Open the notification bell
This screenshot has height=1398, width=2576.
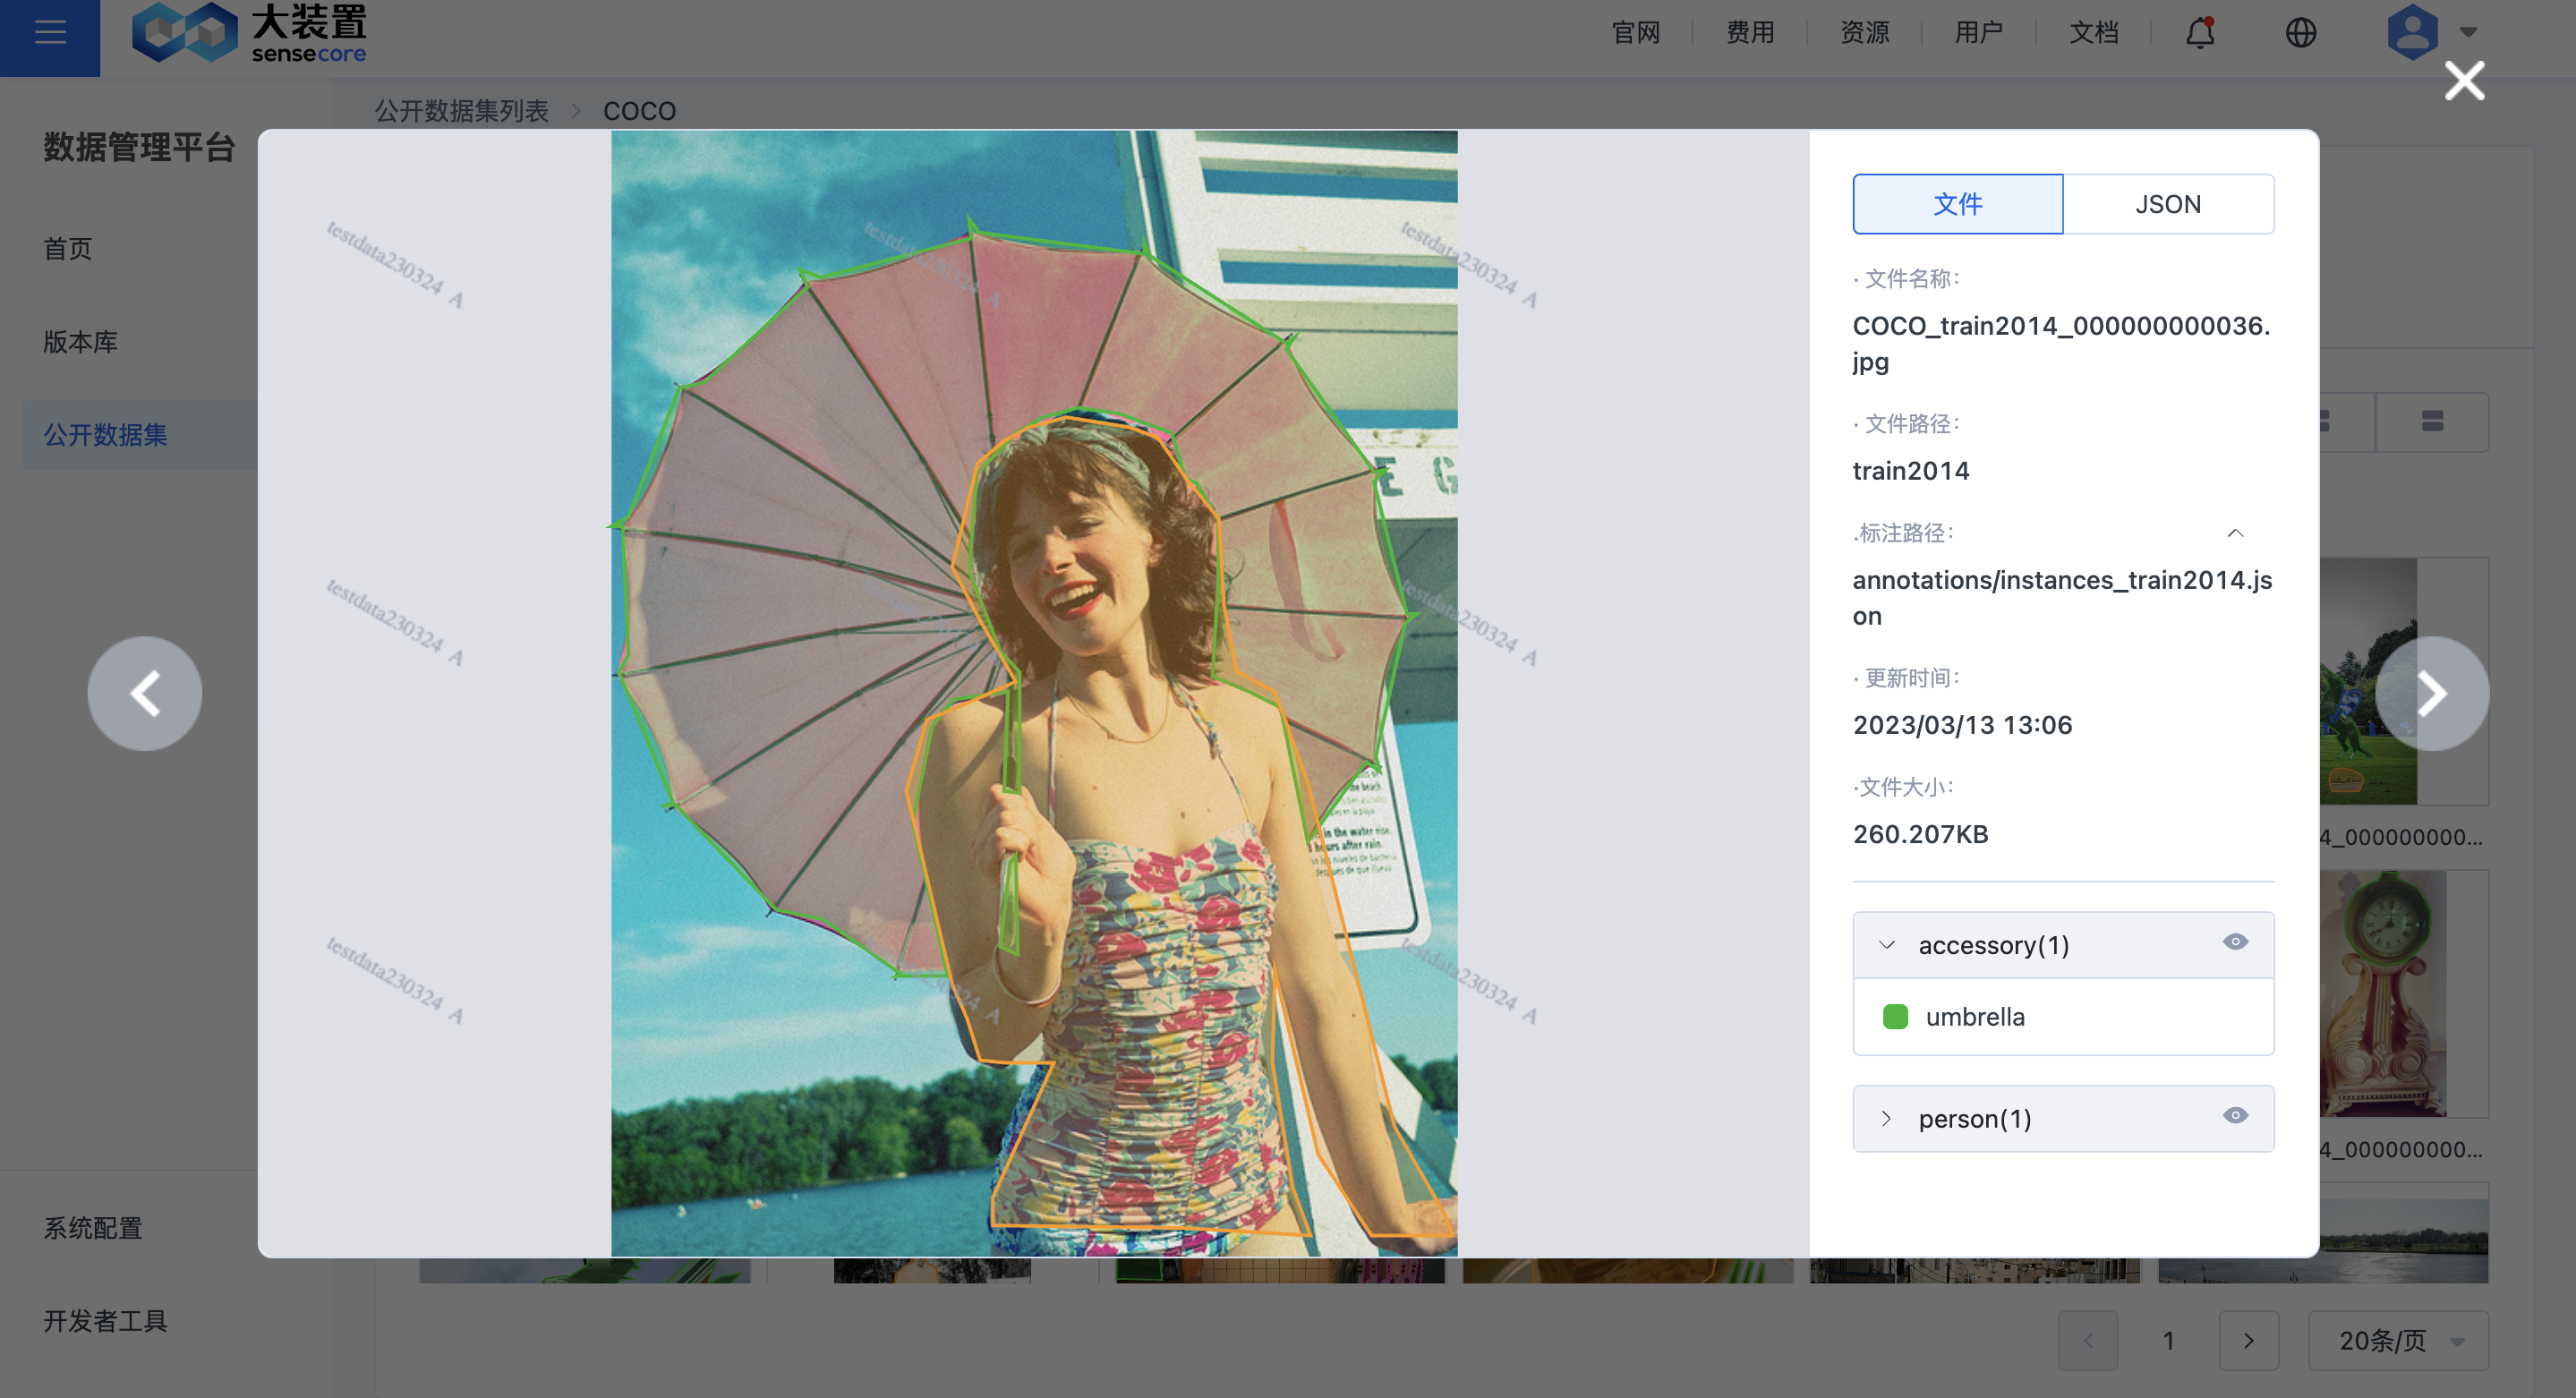(x=2199, y=32)
